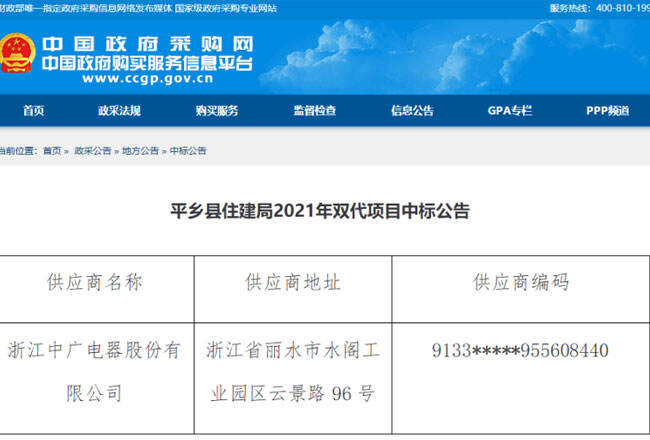Screen dimensions: 650x440
Task: Click the supplier code 9133*****955608440
Action: [x=520, y=351]
